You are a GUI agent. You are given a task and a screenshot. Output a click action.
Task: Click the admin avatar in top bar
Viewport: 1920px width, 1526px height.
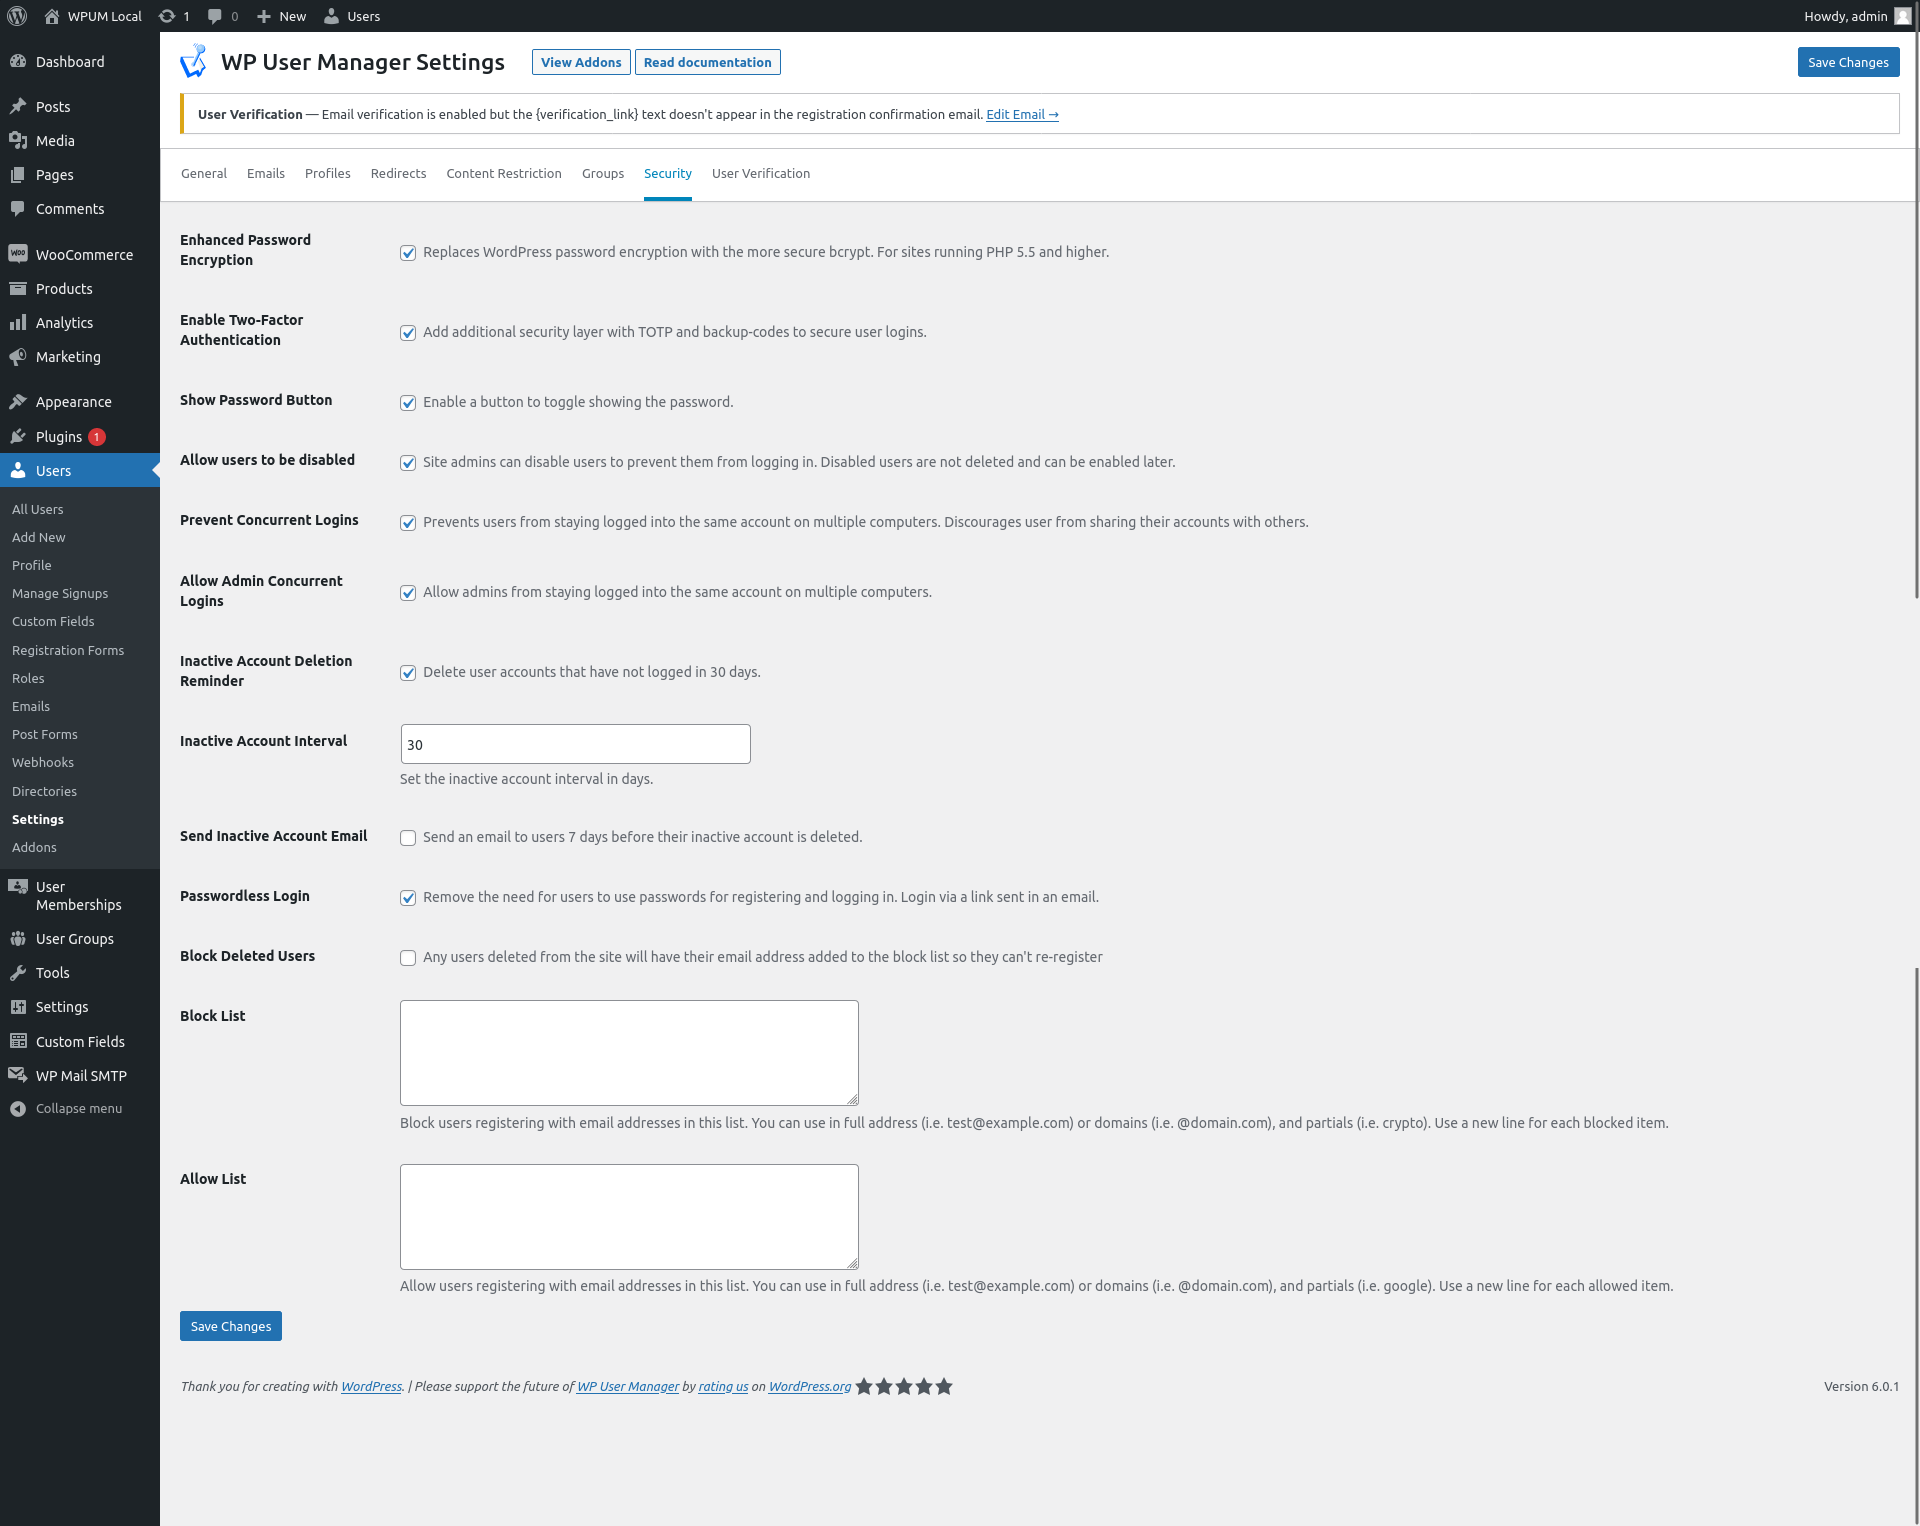click(x=1902, y=16)
